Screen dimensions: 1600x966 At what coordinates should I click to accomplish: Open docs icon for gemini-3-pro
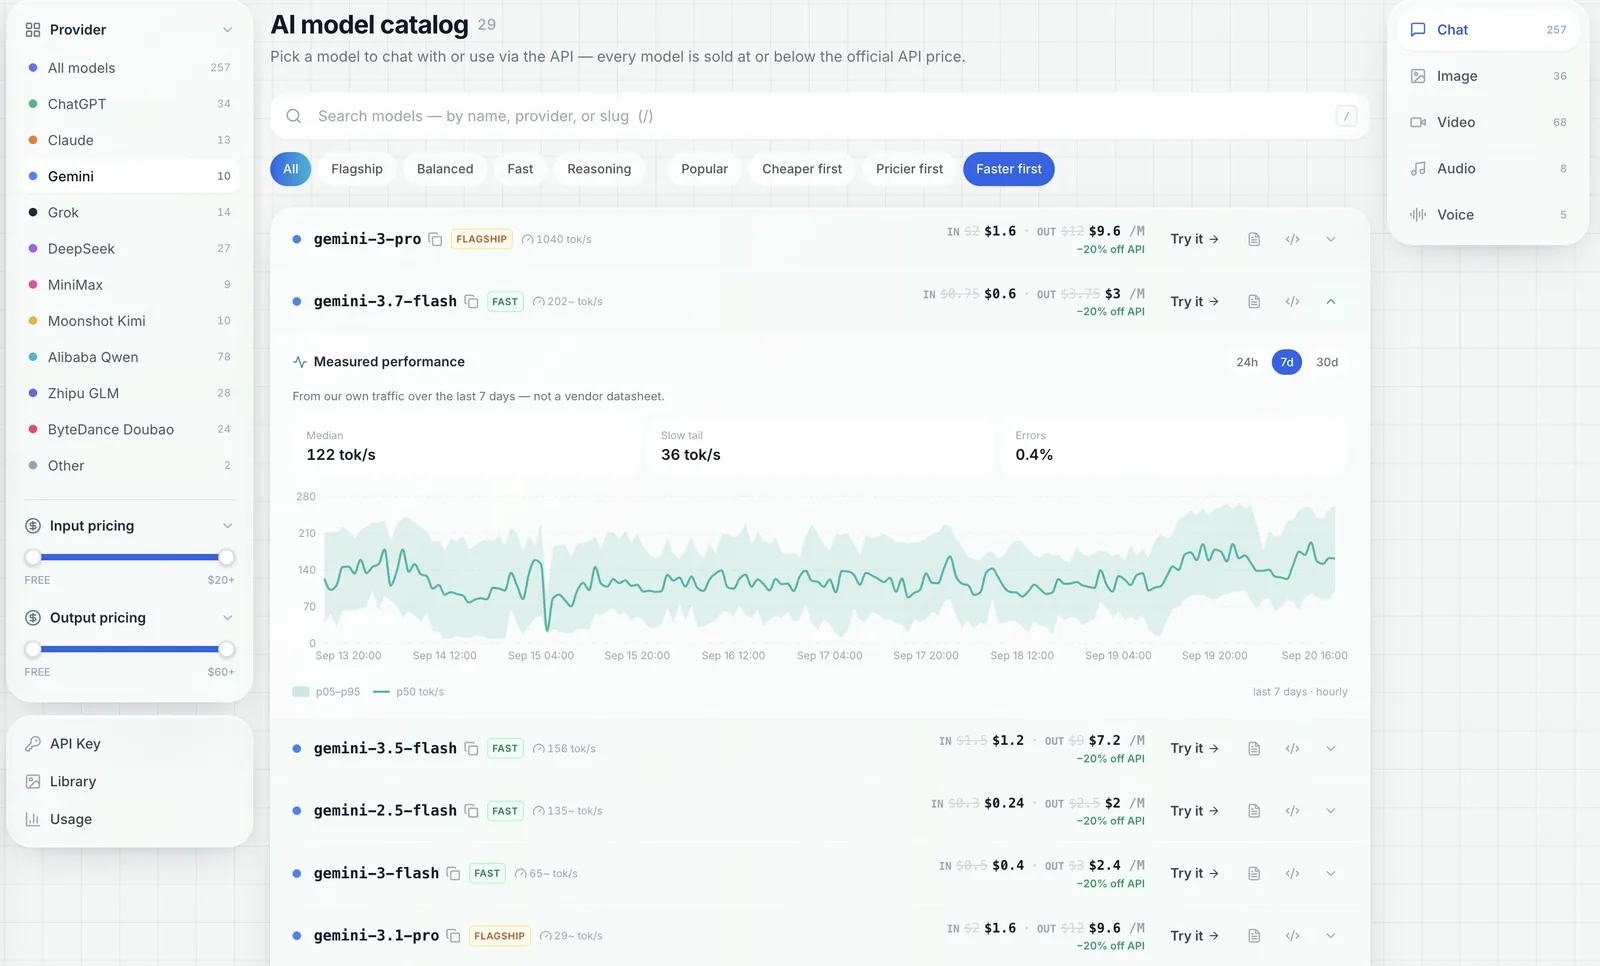[1254, 239]
